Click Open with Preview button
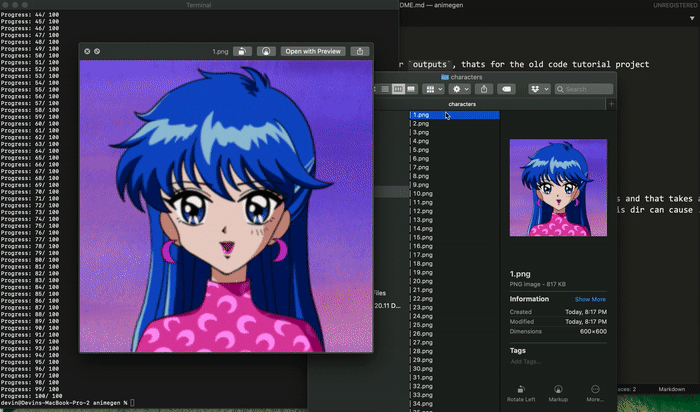 pyautogui.click(x=312, y=51)
